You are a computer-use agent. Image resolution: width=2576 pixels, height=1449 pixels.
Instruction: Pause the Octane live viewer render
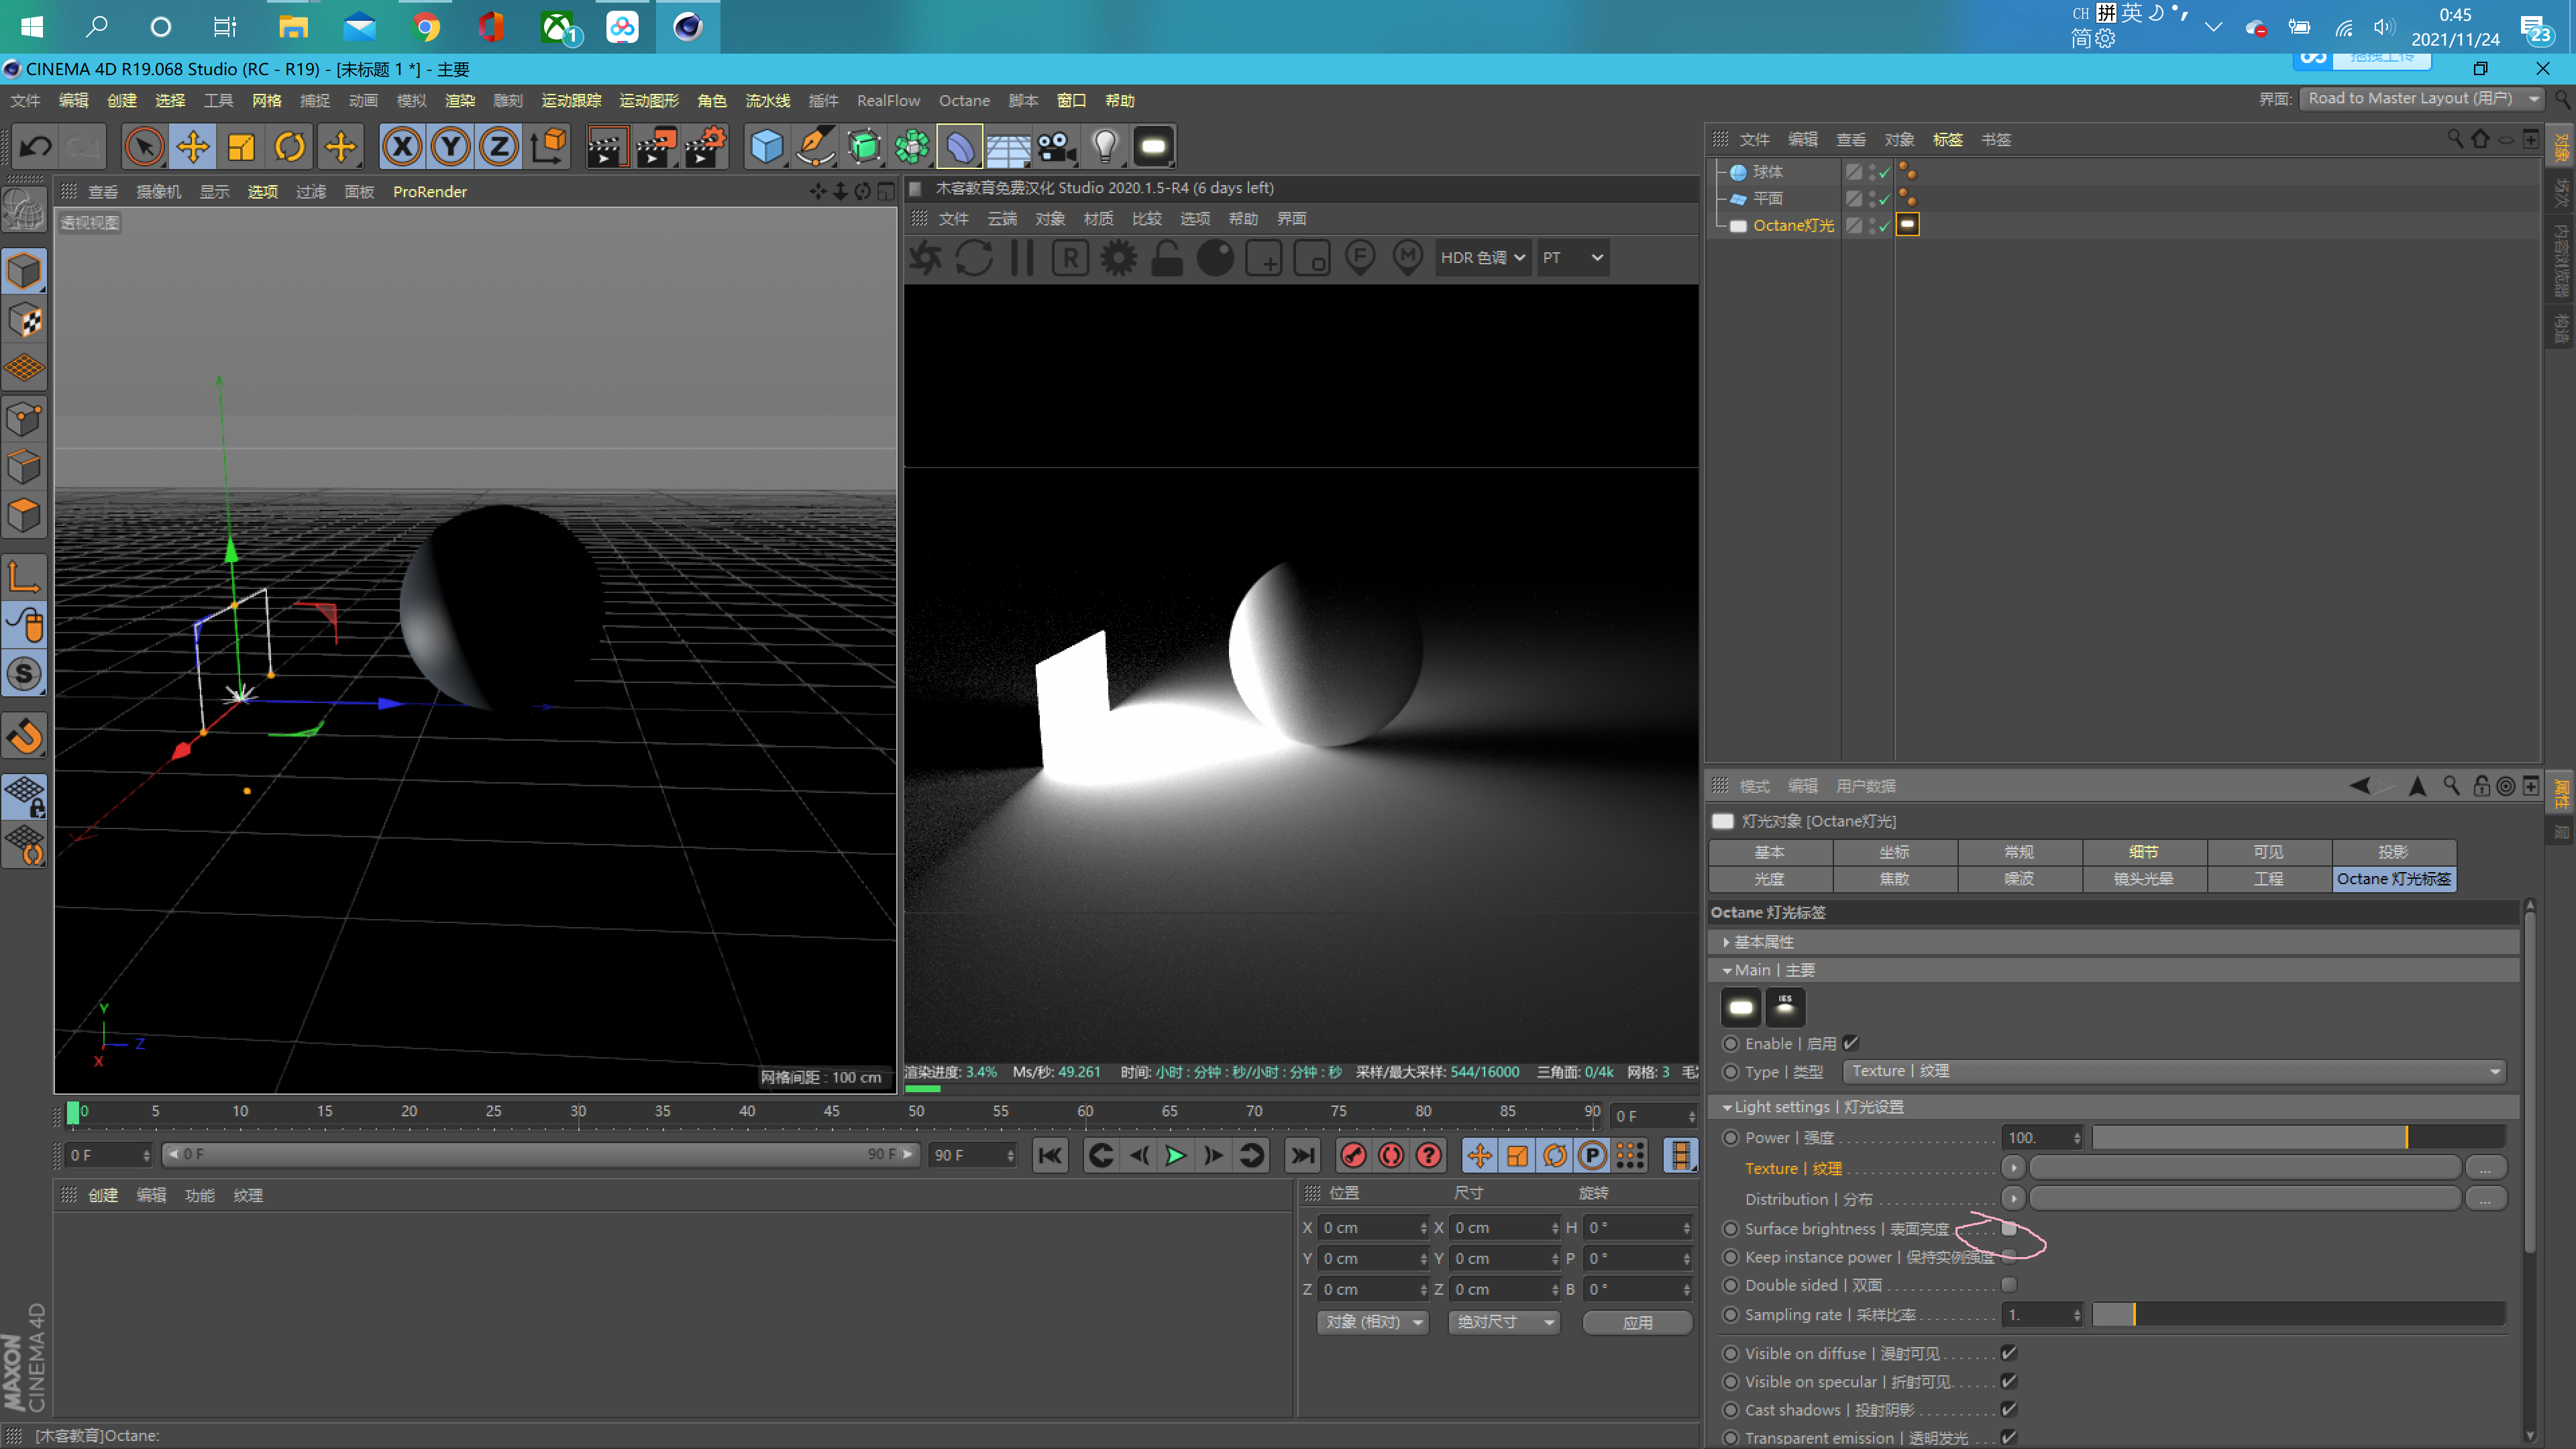click(1021, 257)
